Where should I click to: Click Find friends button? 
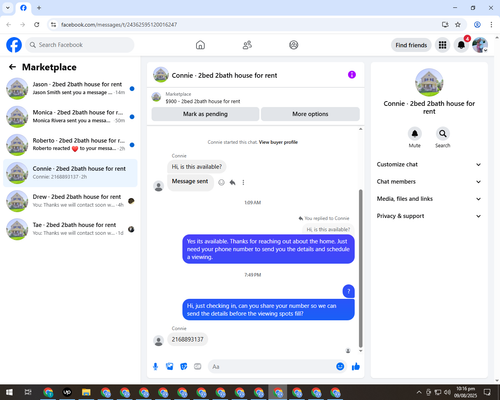(411, 45)
